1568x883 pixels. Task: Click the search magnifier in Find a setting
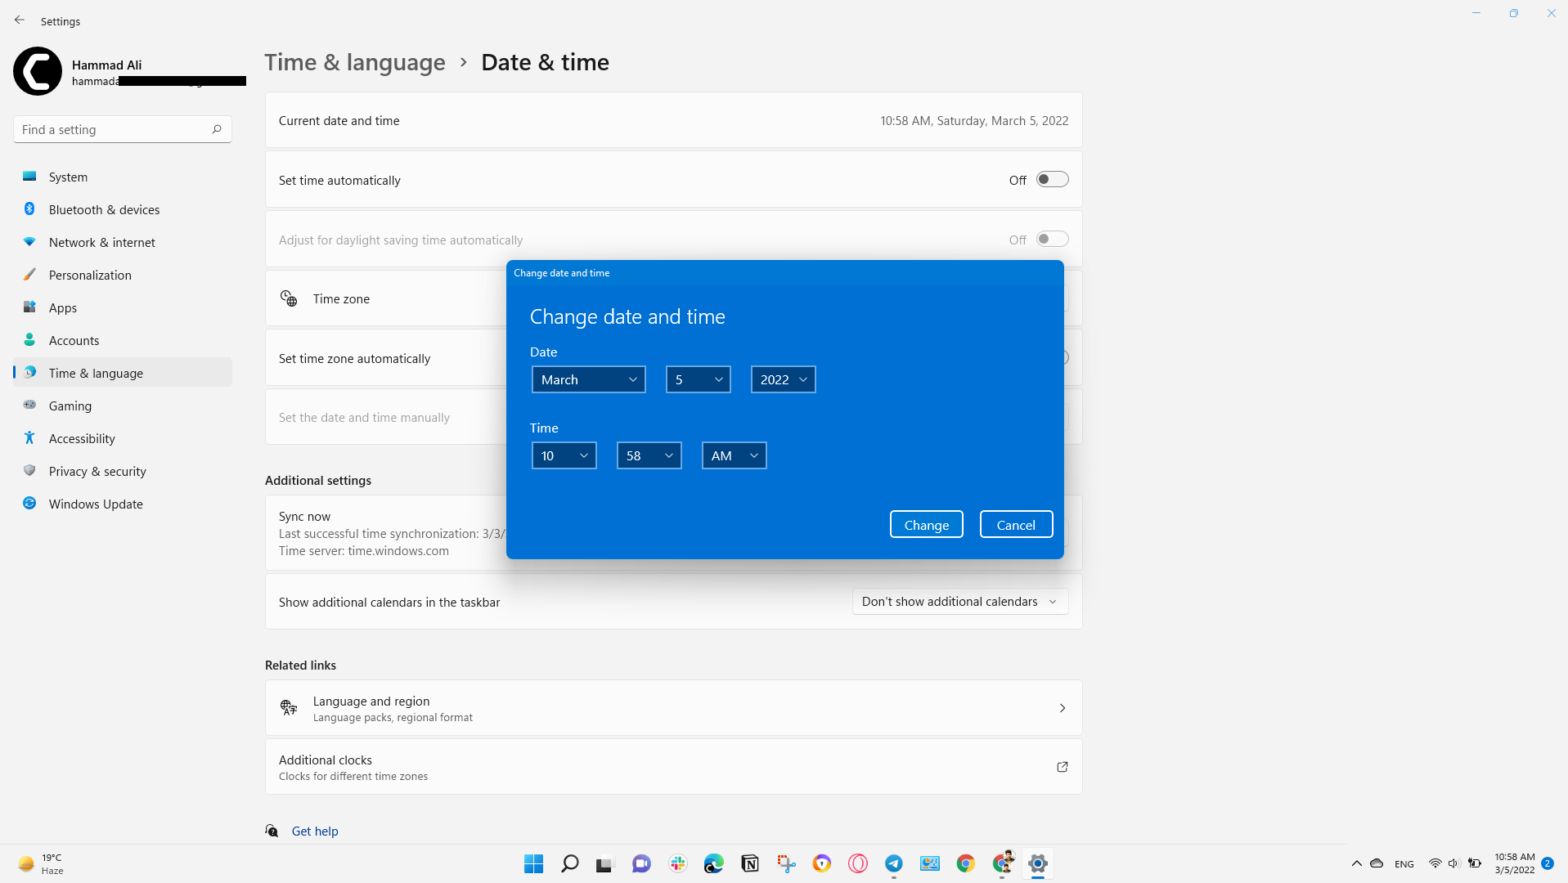point(216,129)
